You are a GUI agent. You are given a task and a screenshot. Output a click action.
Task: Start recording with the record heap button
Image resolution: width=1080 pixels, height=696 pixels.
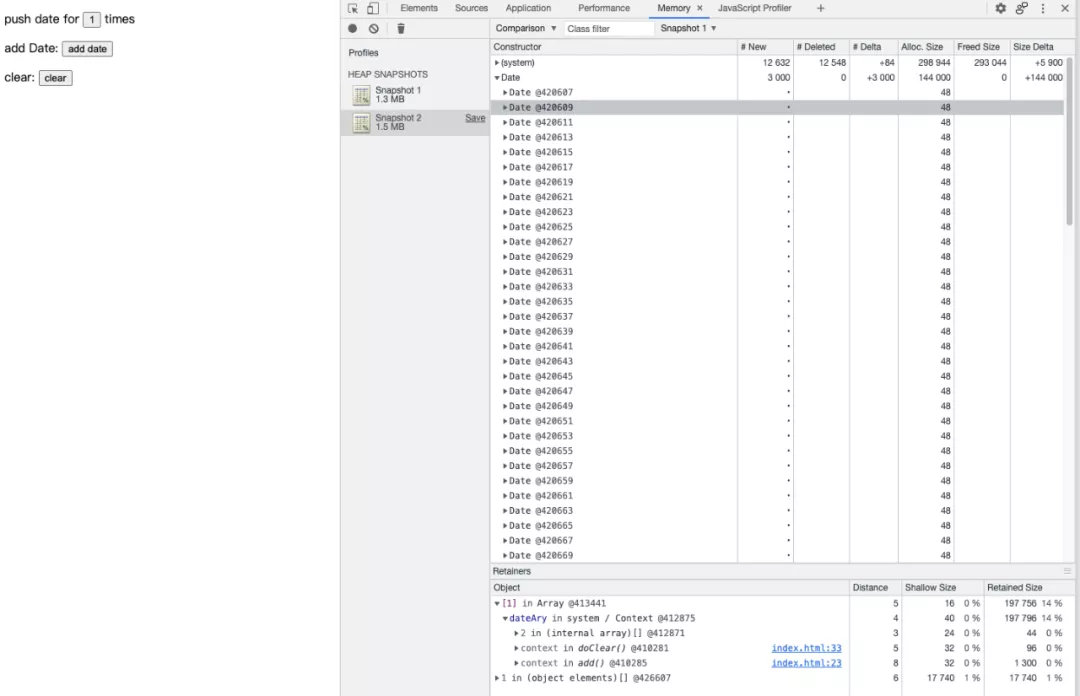coord(353,28)
